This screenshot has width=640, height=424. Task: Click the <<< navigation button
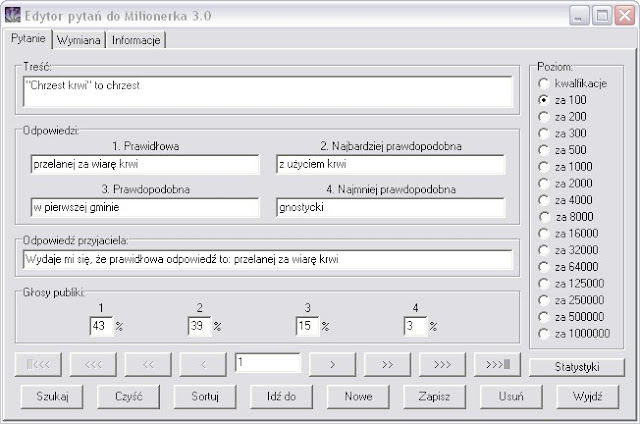coord(93,364)
